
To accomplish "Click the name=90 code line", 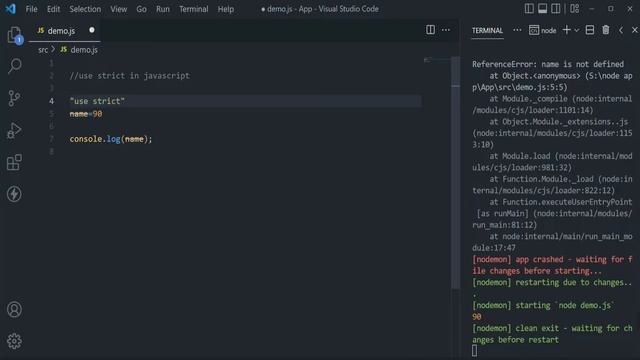I will coord(86,114).
